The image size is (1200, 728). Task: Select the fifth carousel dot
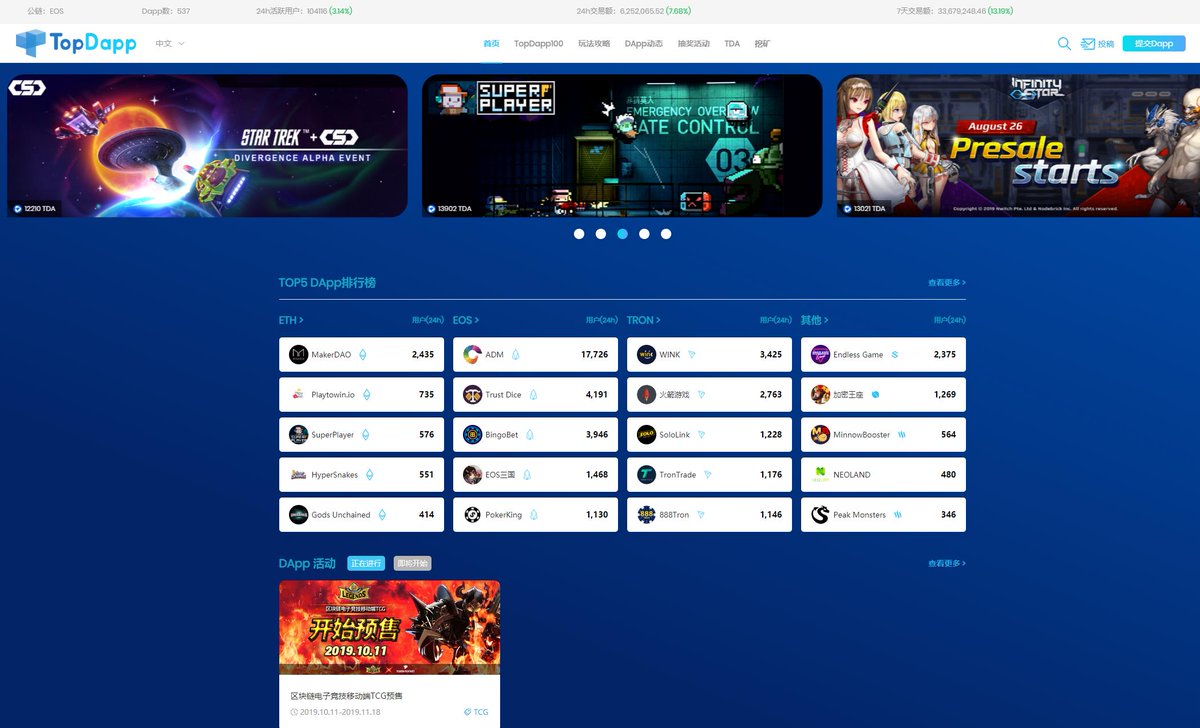[x=666, y=234]
